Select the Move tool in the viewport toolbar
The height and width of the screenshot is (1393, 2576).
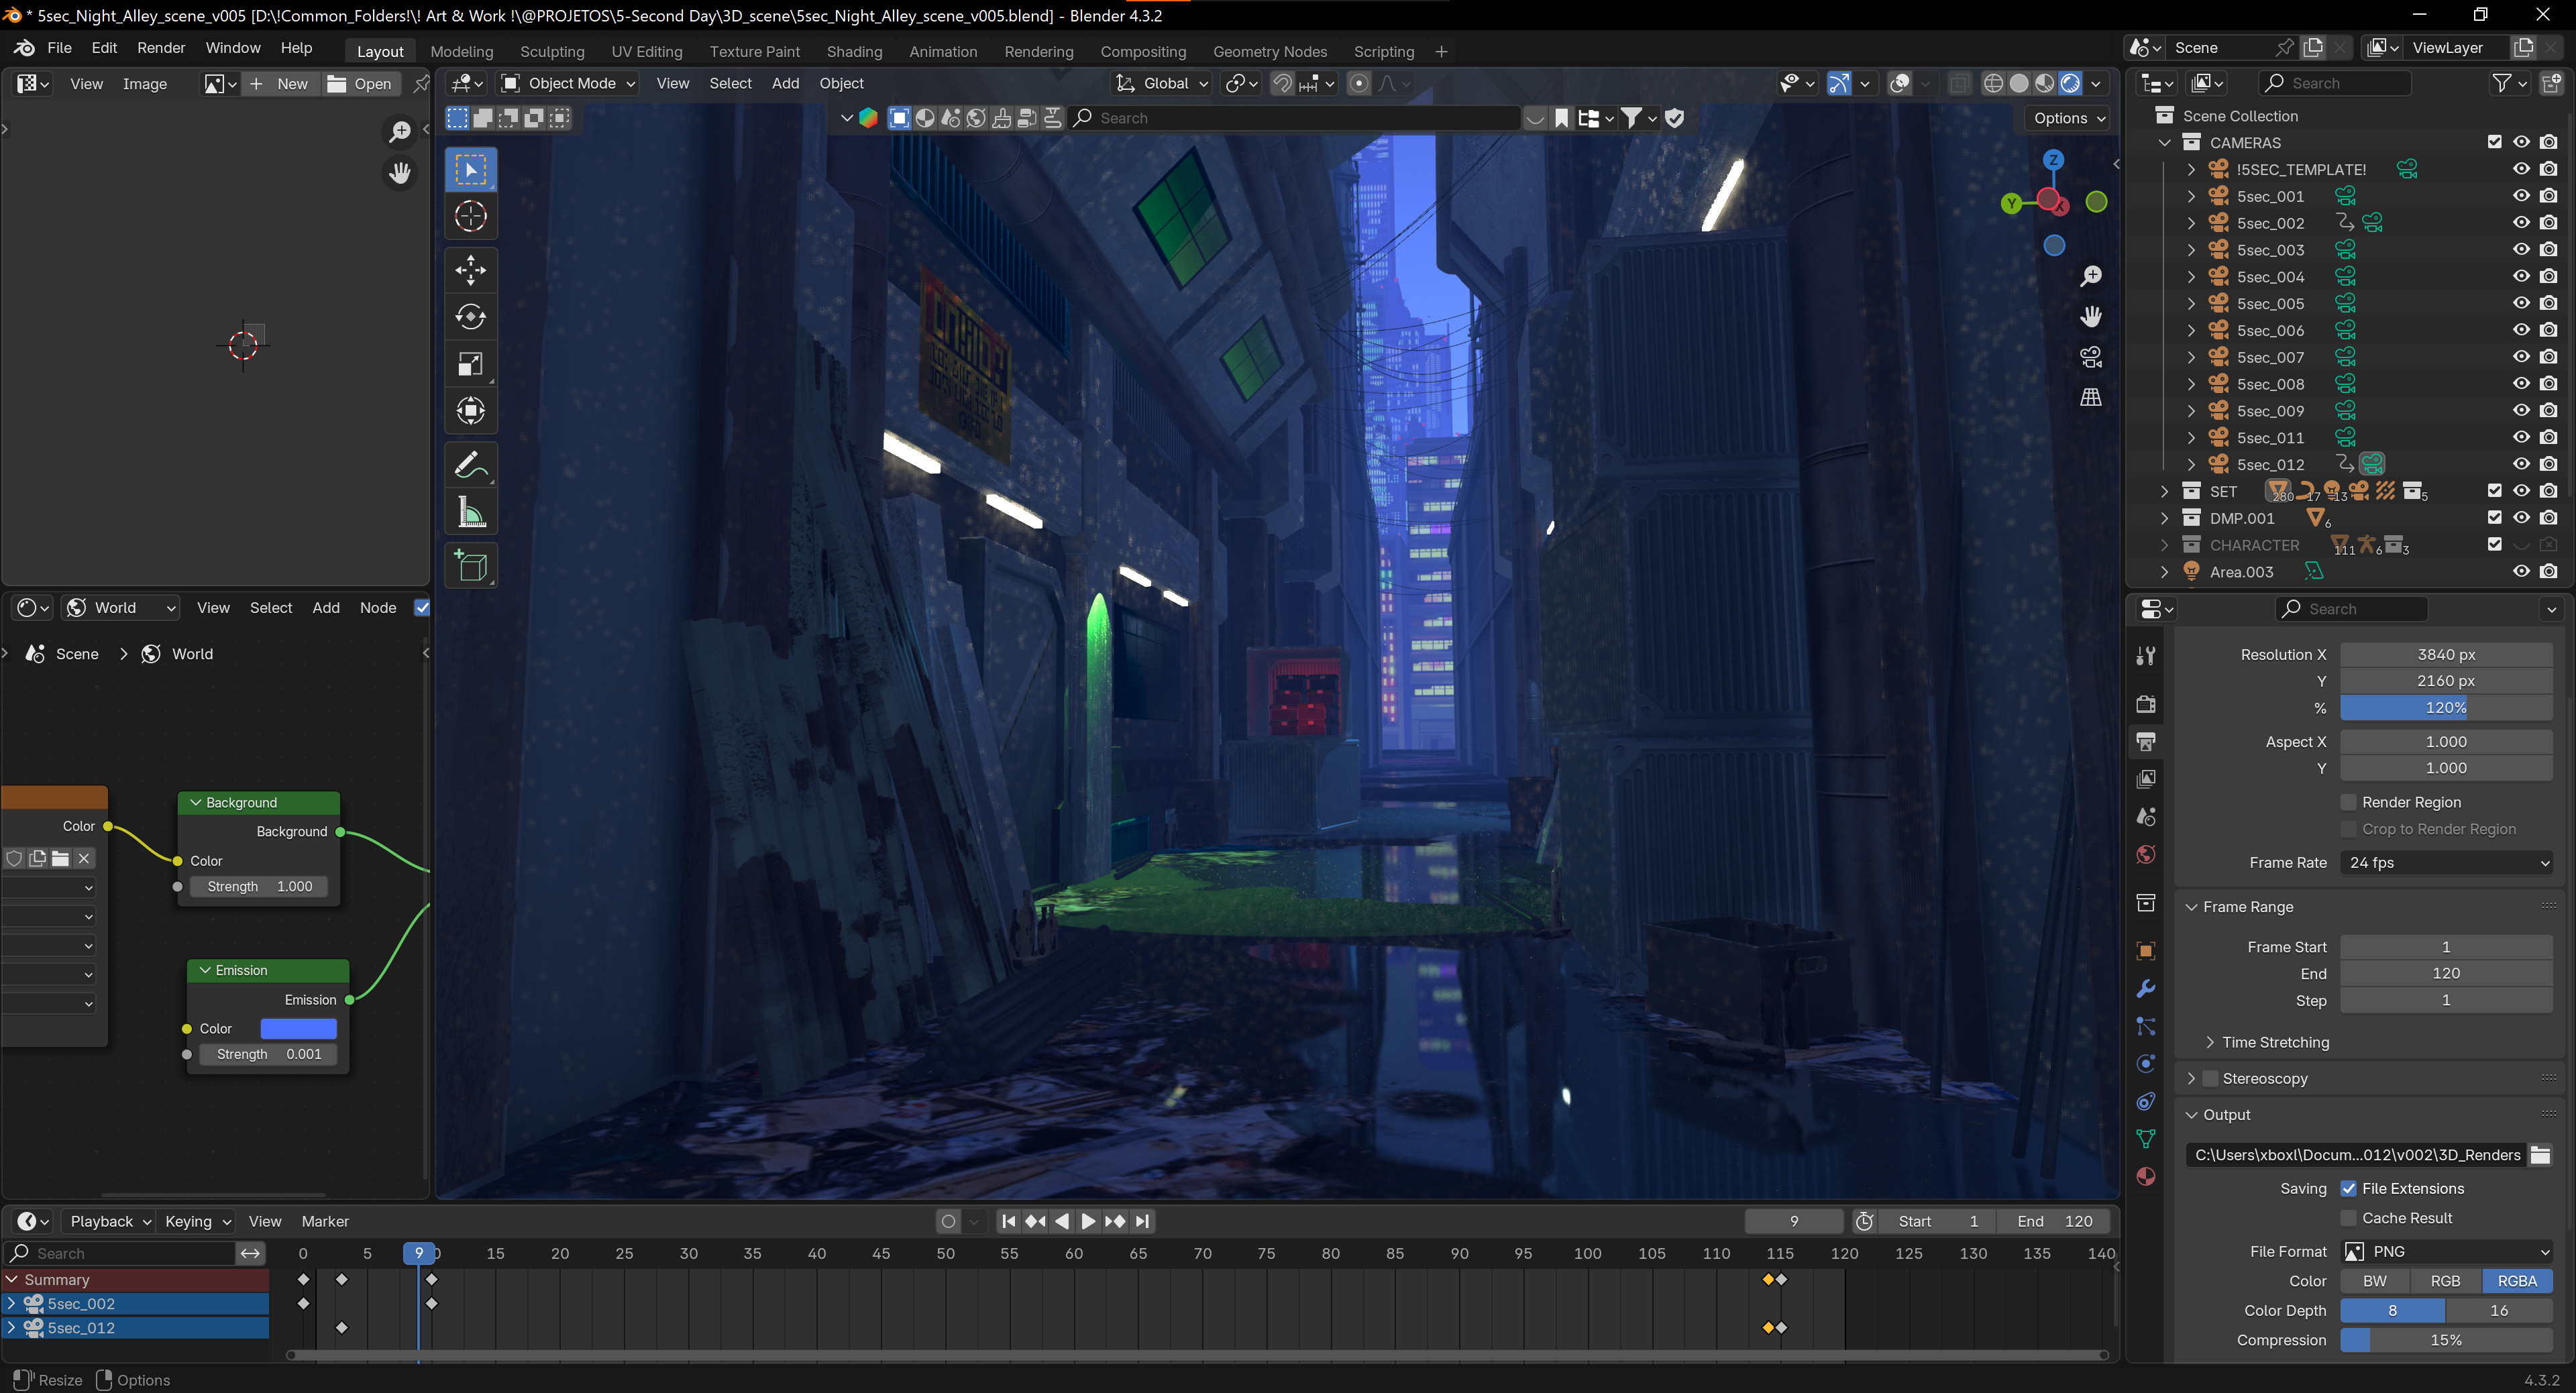pyautogui.click(x=470, y=270)
